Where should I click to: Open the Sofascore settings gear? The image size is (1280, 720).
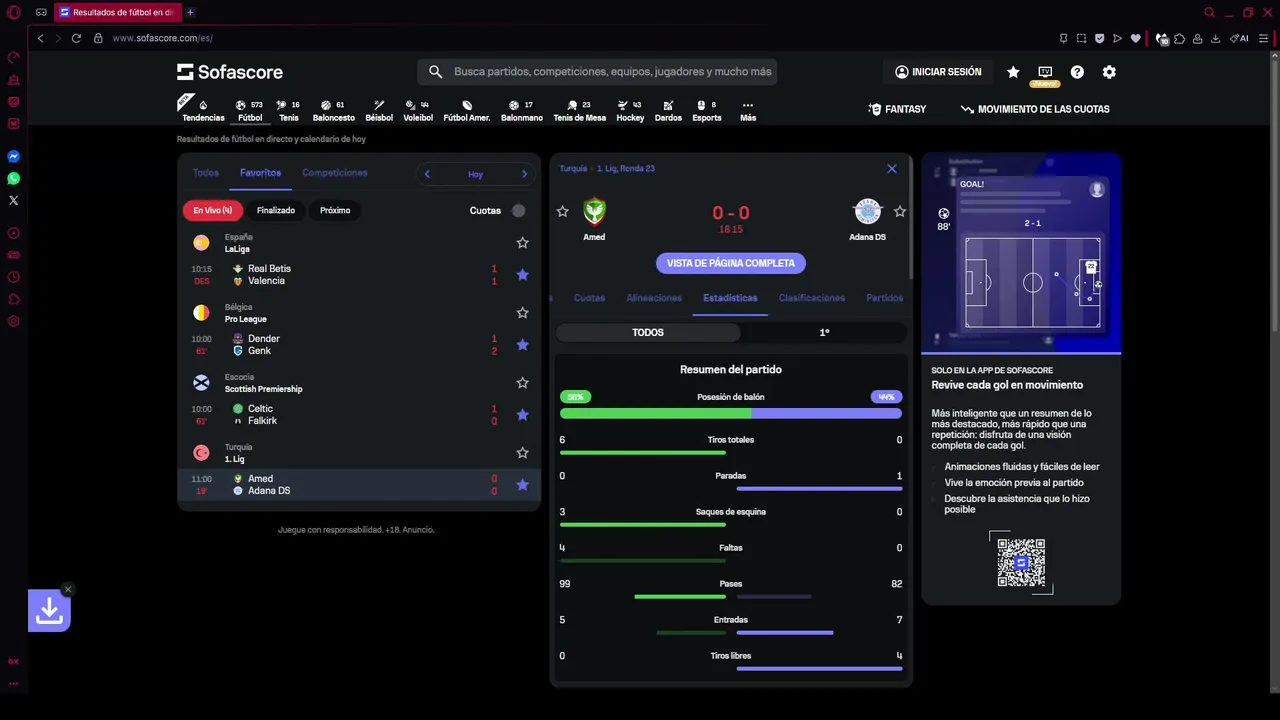[1109, 72]
